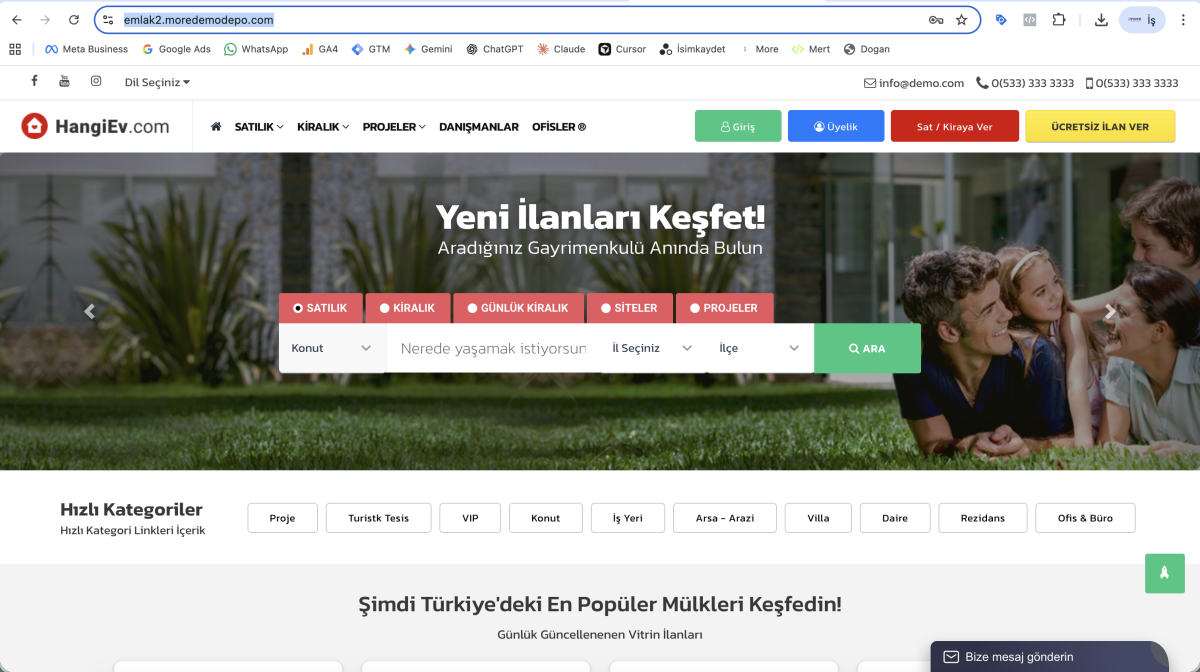Open the Dil Seçiniz language dropdown
Screen dimensions: 1200x672
point(156,82)
